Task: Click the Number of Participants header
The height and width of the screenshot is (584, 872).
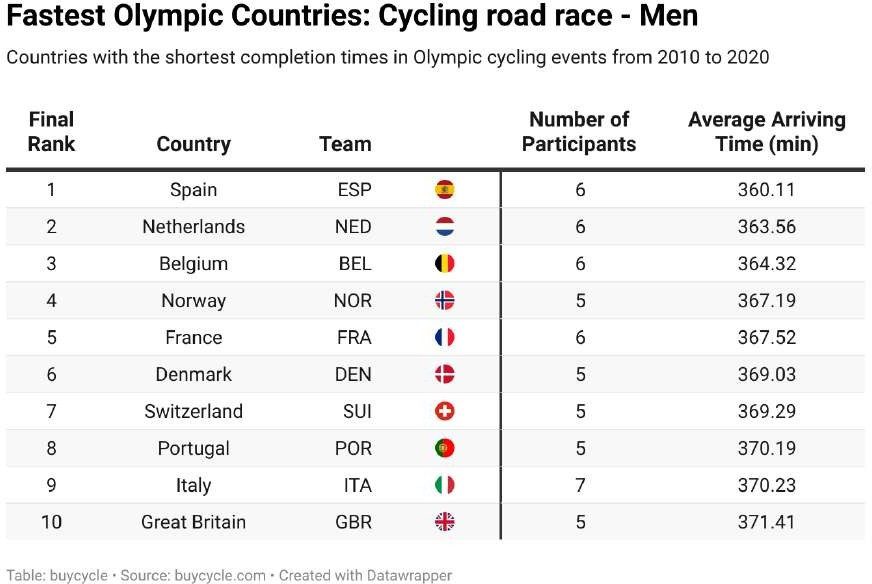Action: (579, 132)
